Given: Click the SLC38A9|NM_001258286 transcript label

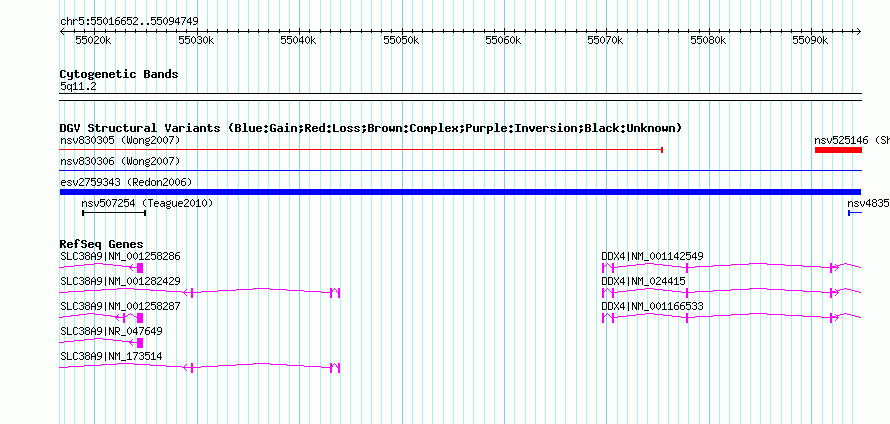Looking at the screenshot, I should click(120, 257).
